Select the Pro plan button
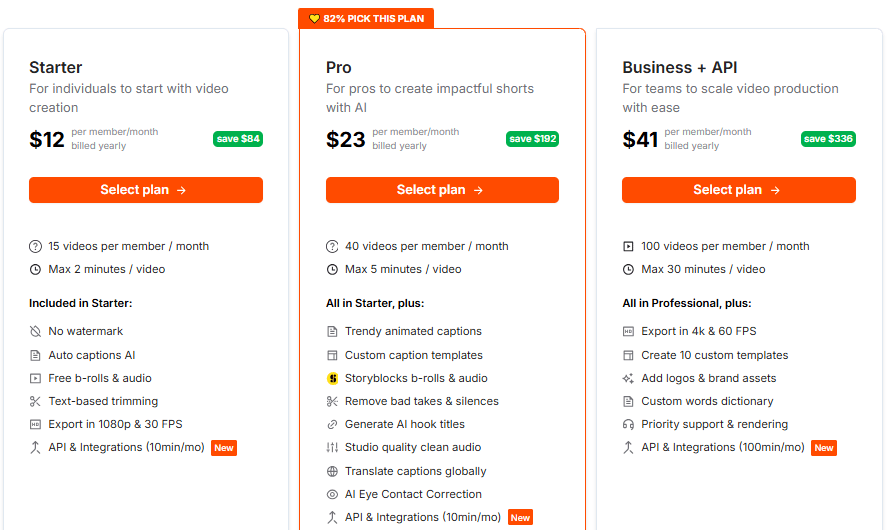Viewport: 891px width, 530px height. click(442, 190)
